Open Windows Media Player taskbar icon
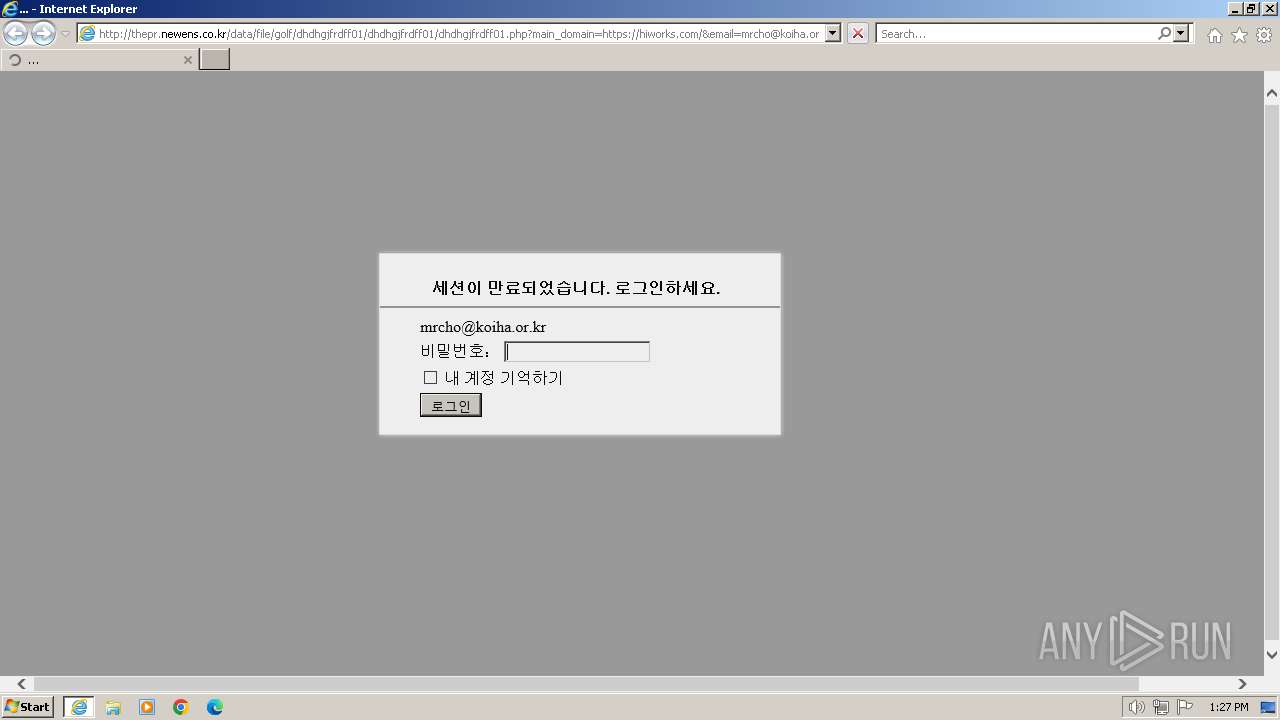The image size is (1280, 720). click(147, 707)
